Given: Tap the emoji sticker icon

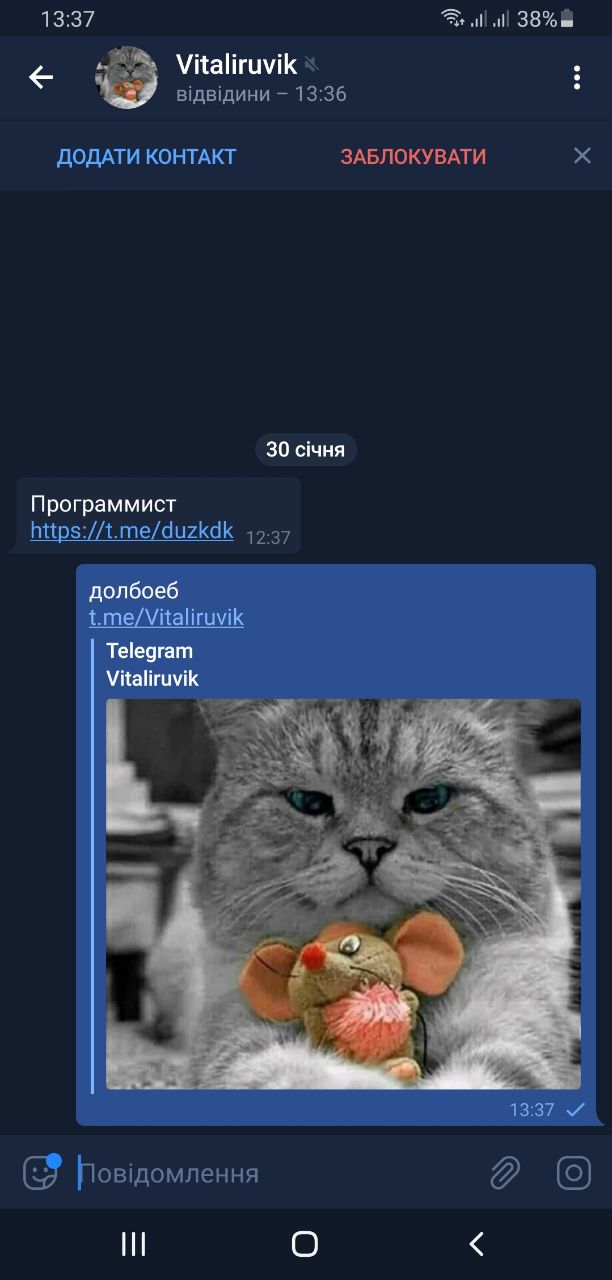Looking at the screenshot, I should pos(41,1172).
